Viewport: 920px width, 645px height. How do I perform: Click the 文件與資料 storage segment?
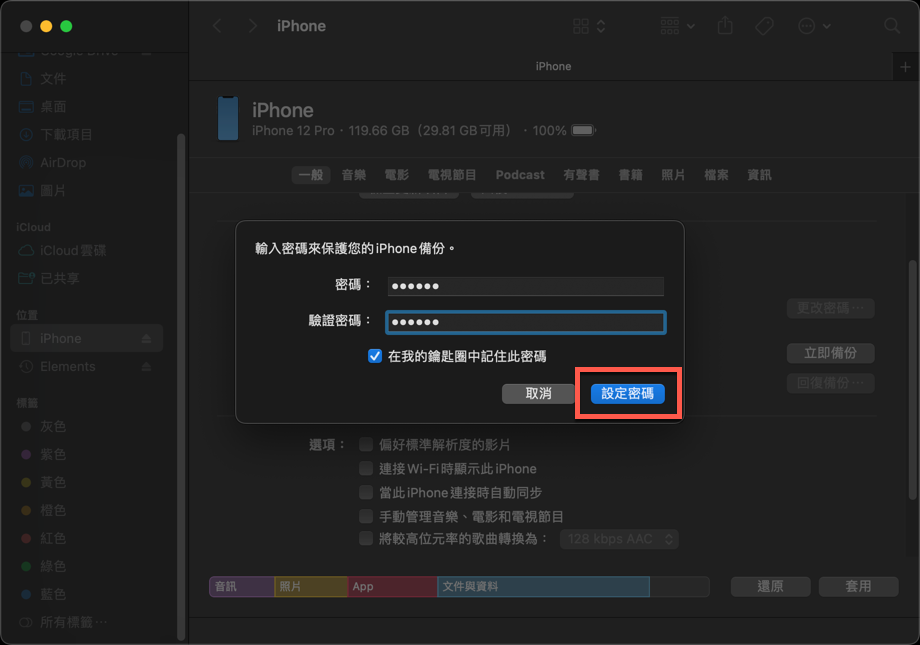pos(543,586)
